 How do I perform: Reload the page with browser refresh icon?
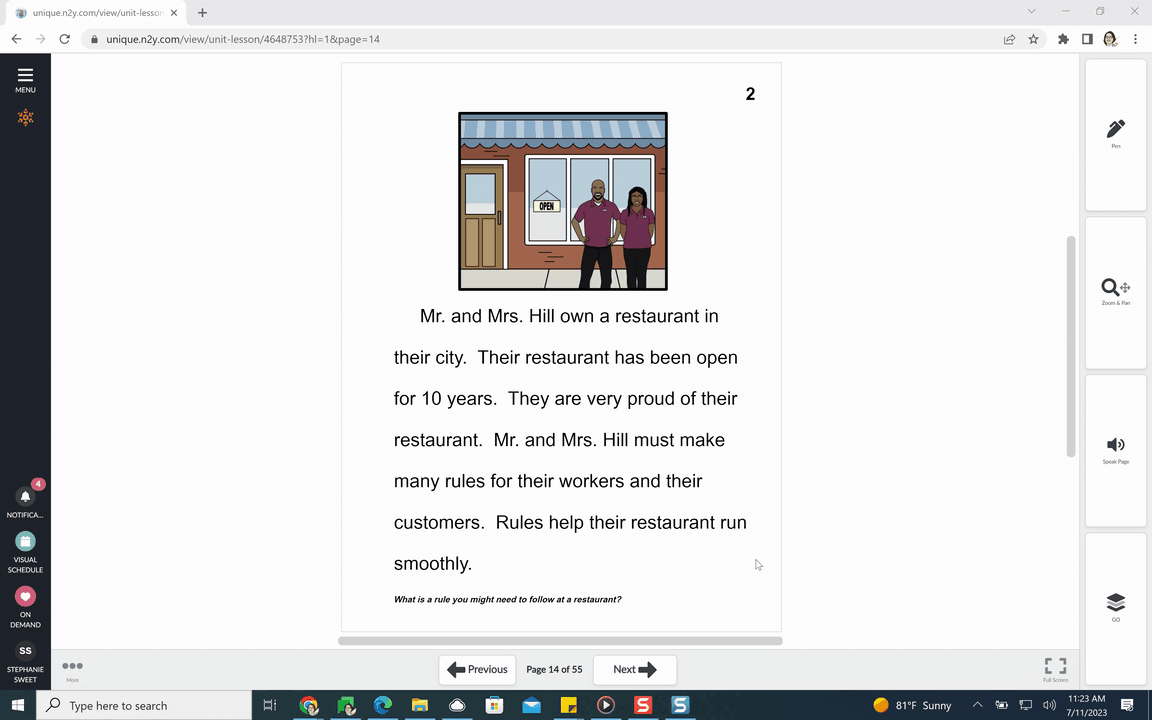click(65, 39)
